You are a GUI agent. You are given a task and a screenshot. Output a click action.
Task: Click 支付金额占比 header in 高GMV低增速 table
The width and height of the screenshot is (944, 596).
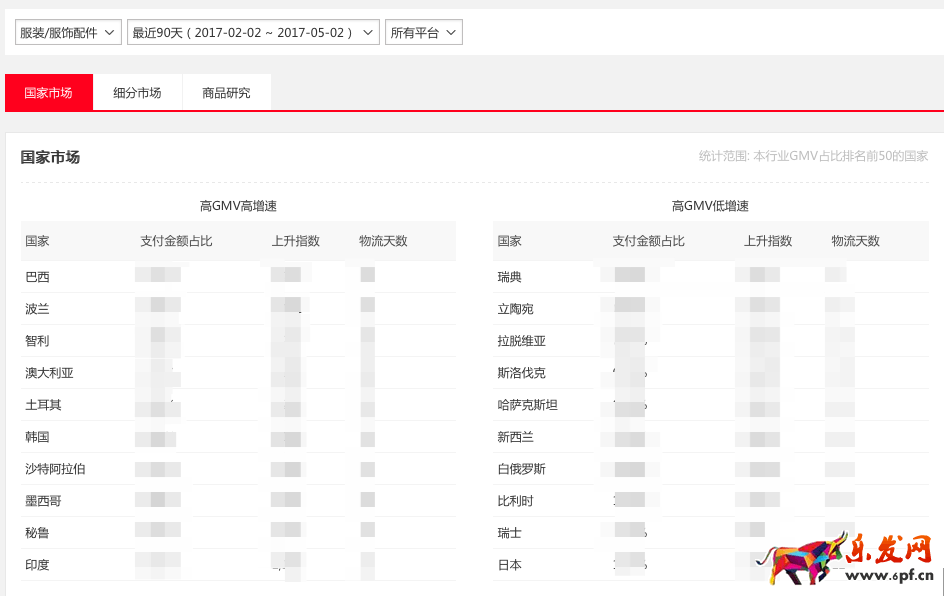pos(648,241)
